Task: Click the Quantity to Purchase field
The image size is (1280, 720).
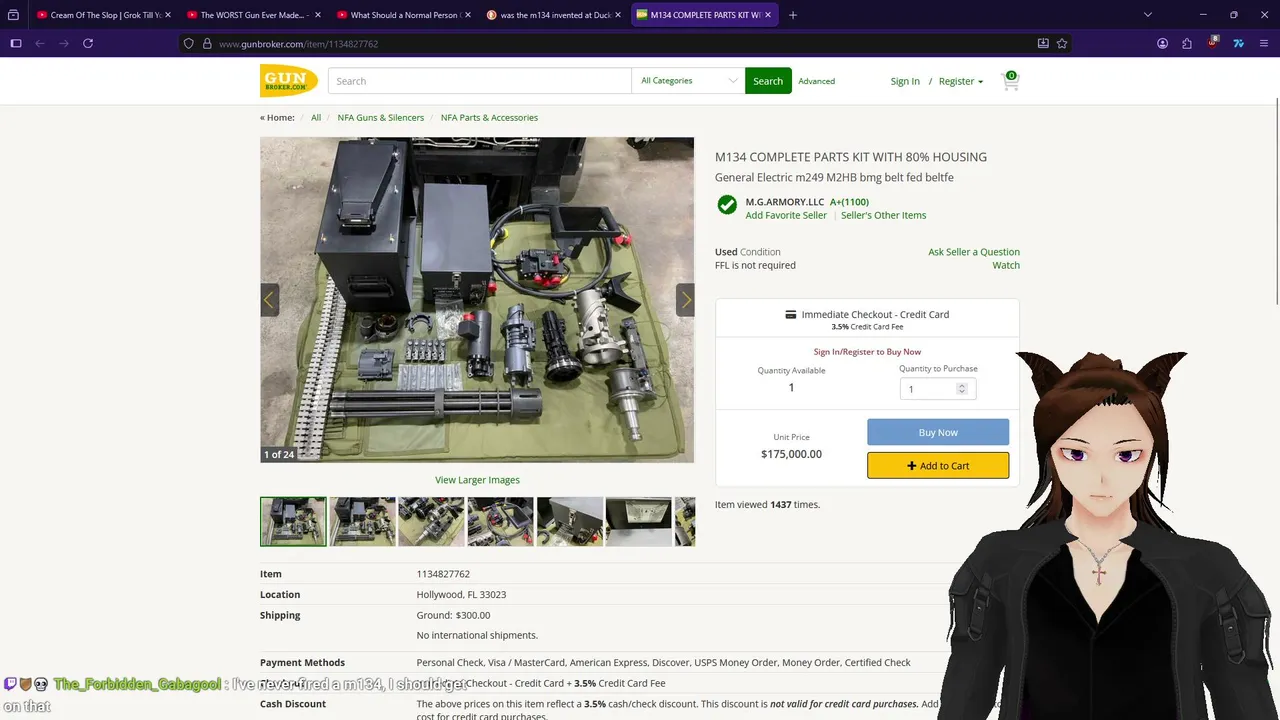Action: (938, 389)
